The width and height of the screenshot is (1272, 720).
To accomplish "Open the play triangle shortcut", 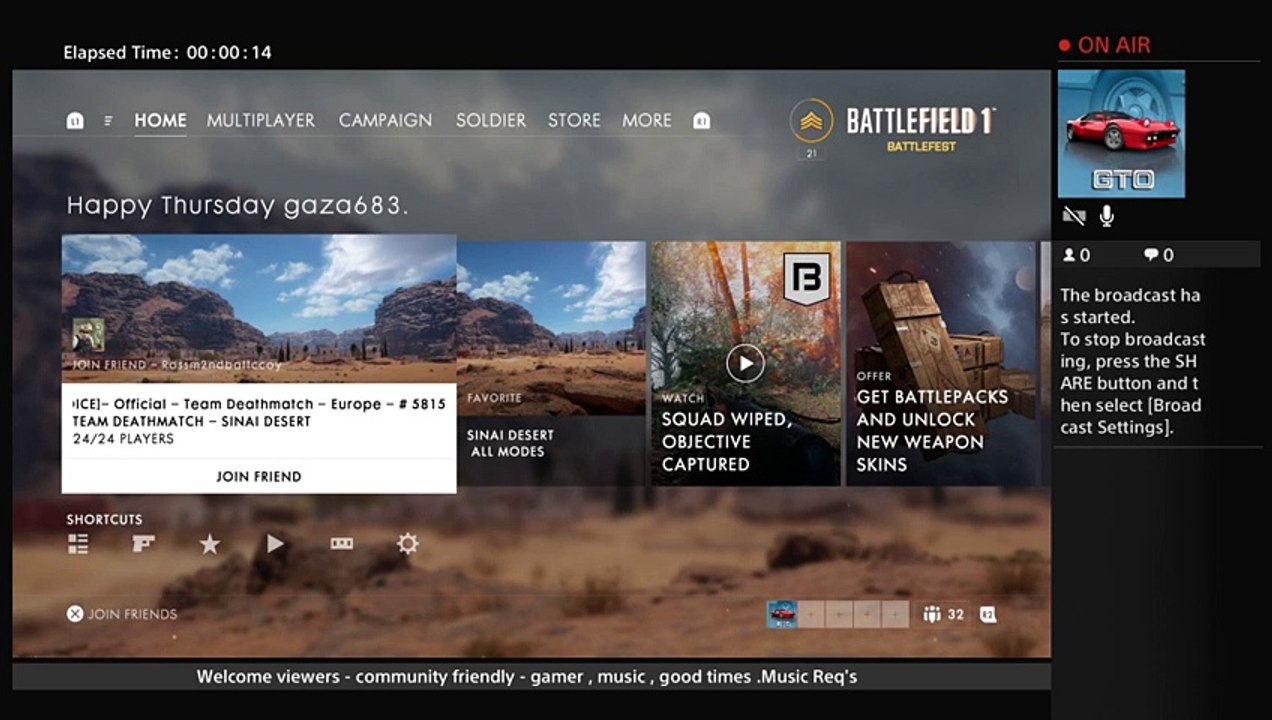I will 275,544.
